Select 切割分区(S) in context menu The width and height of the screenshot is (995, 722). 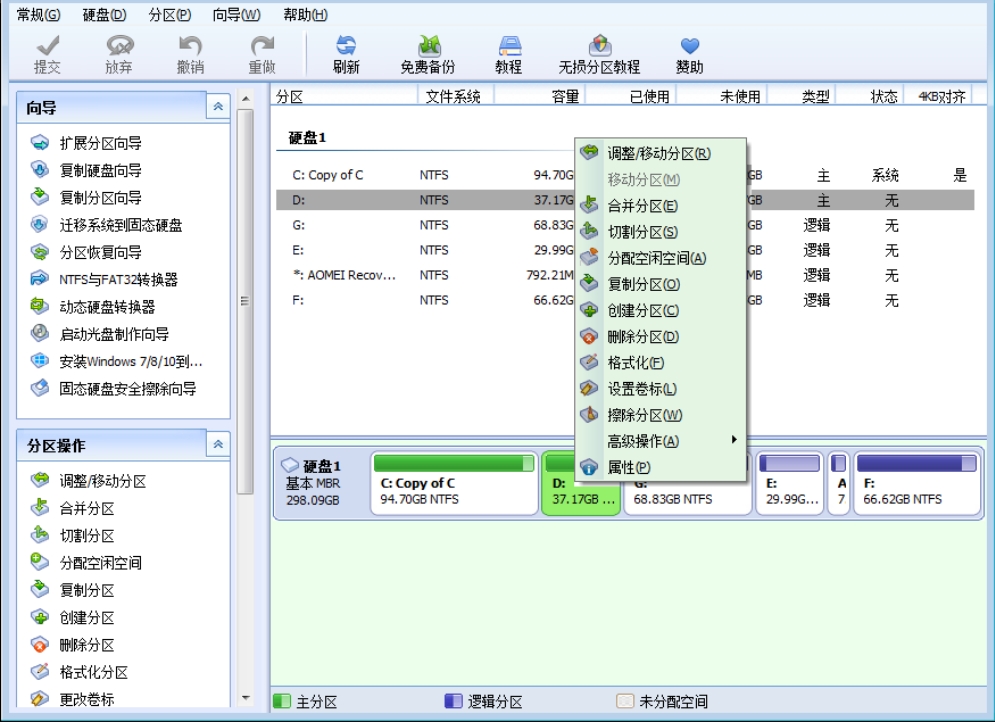[660, 232]
